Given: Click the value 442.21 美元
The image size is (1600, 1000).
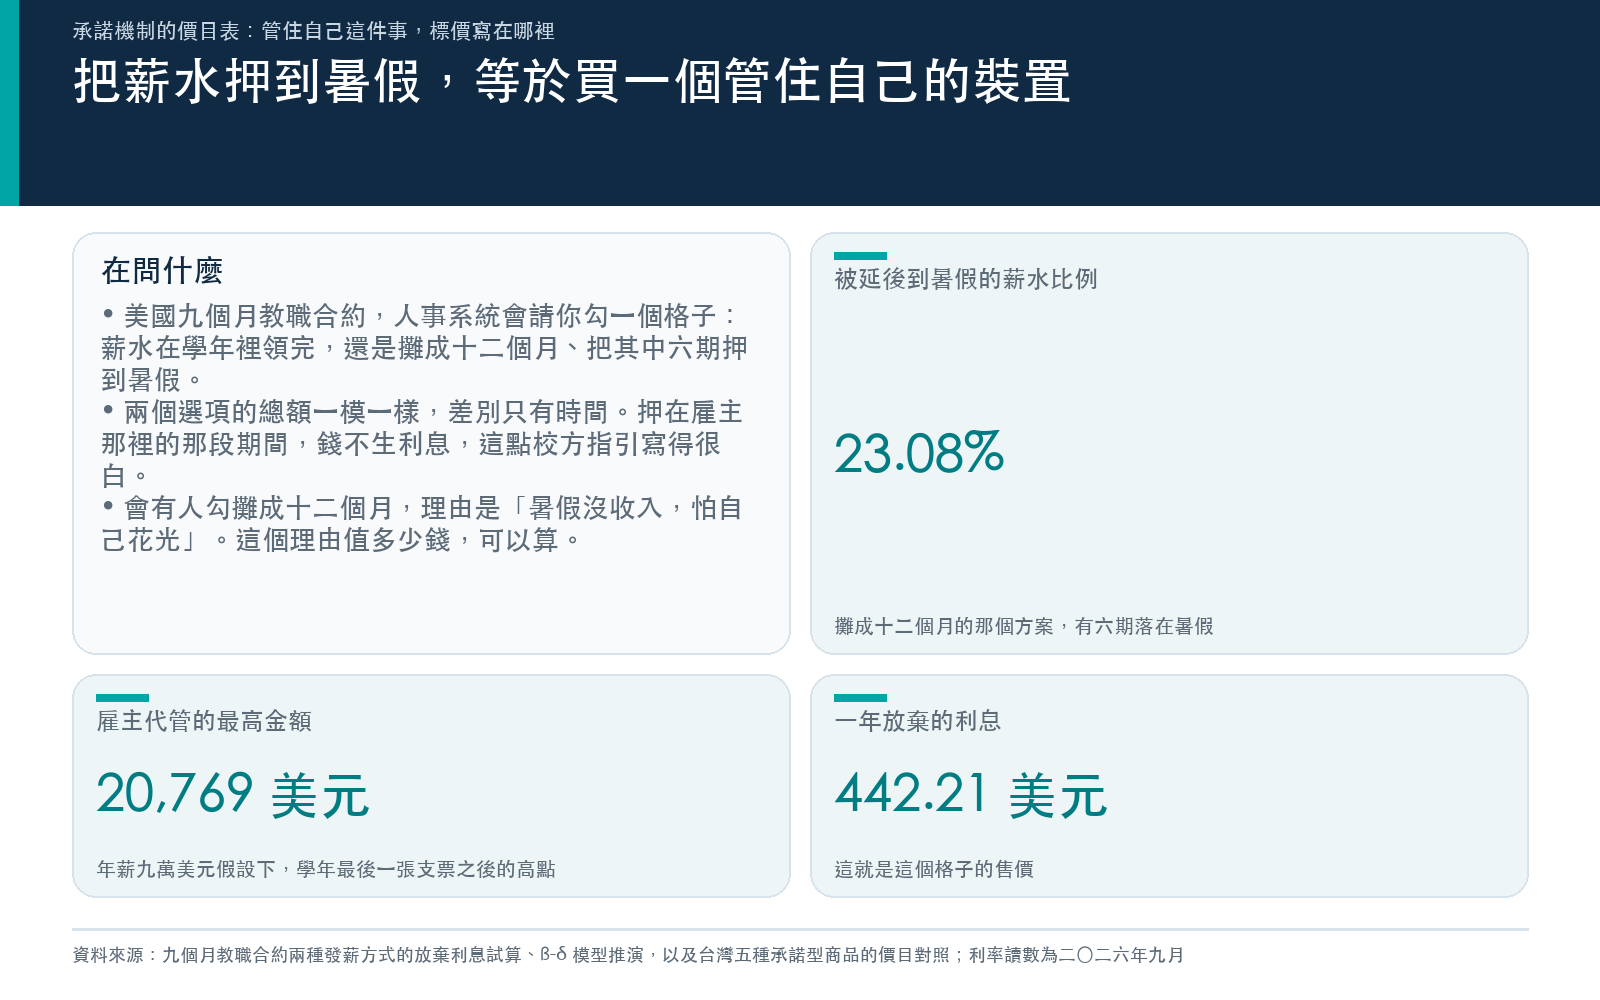Looking at the screenshot, I should [x=971, y=795].
